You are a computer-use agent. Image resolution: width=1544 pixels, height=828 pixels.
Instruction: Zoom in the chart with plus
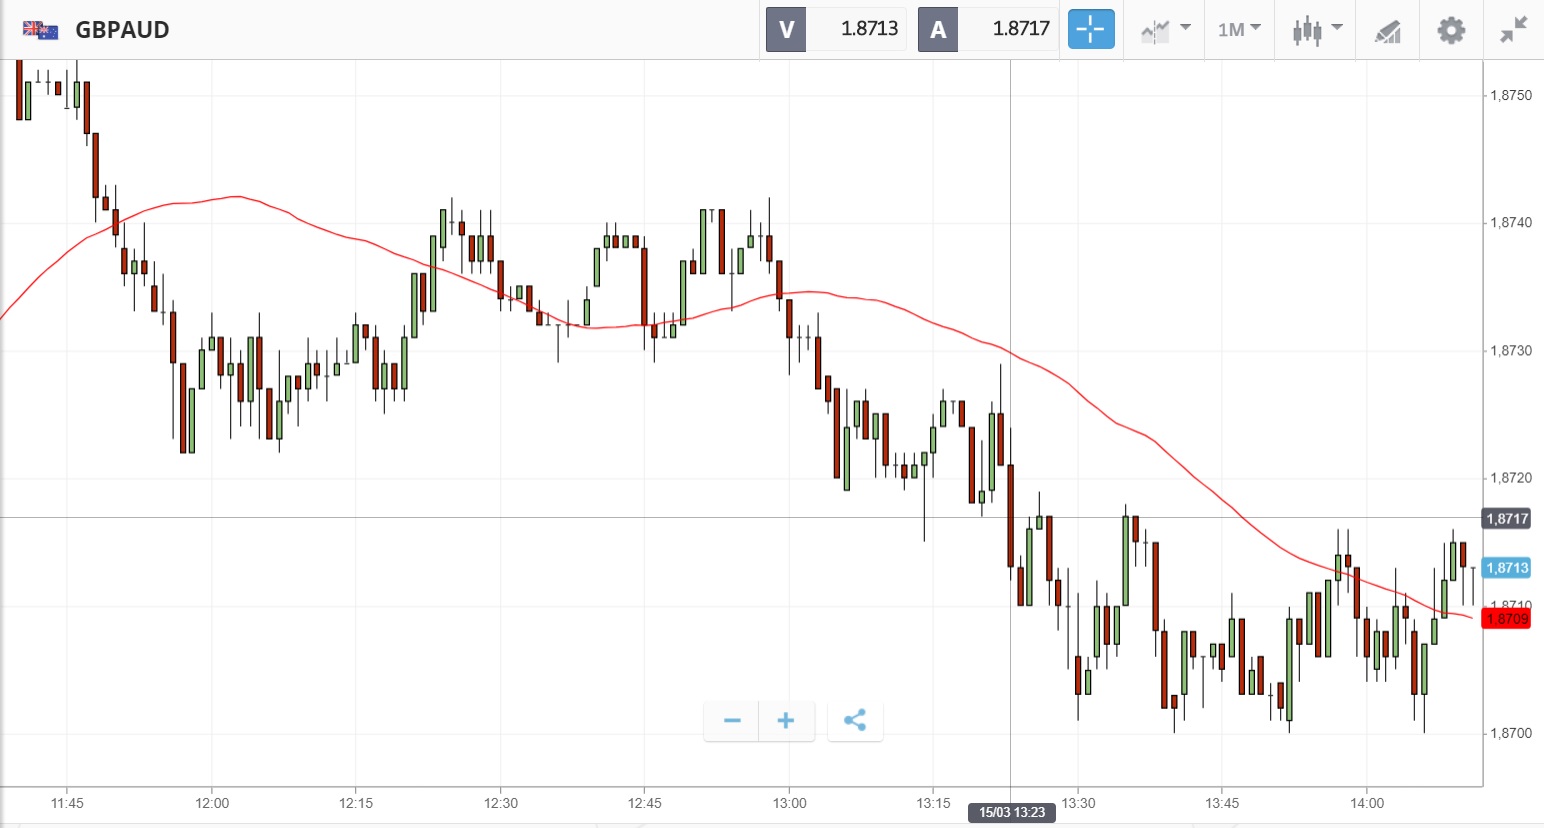(x=786, y=720)
